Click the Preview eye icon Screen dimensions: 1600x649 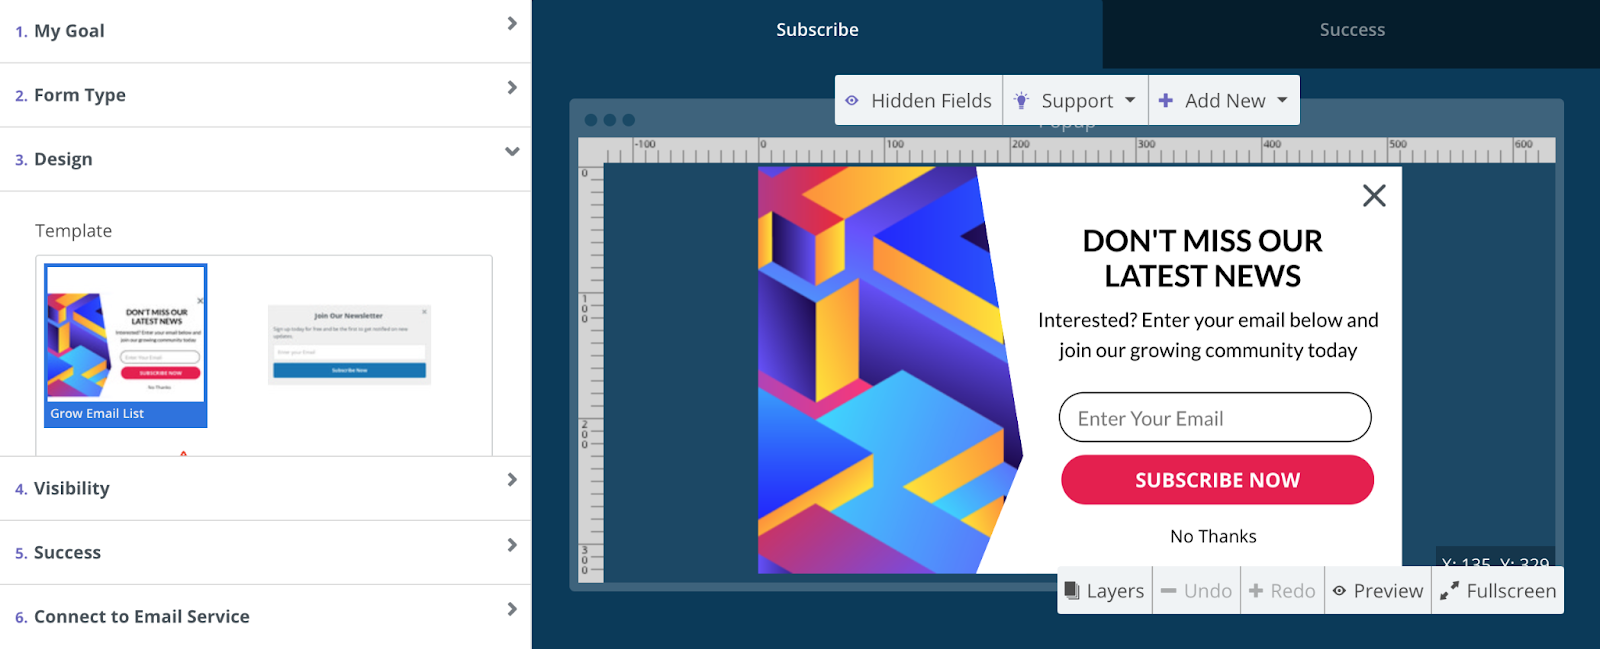[1339, 591]
